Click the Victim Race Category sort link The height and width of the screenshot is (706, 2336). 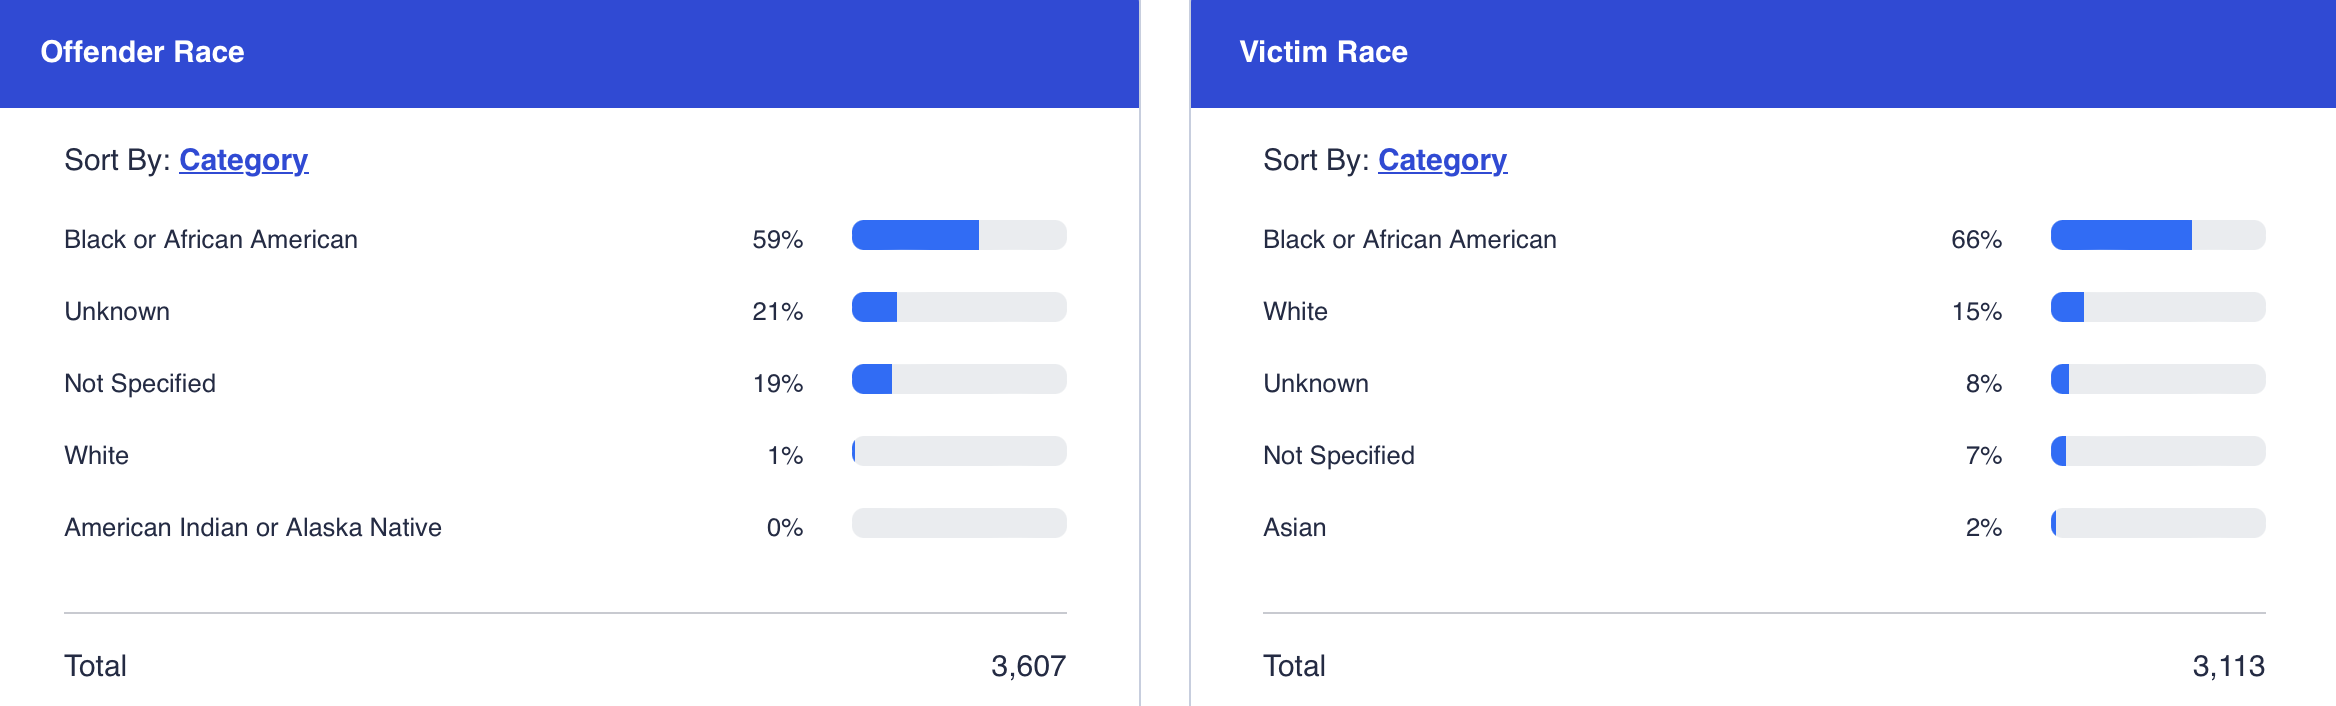click(x=1442, y=160)
